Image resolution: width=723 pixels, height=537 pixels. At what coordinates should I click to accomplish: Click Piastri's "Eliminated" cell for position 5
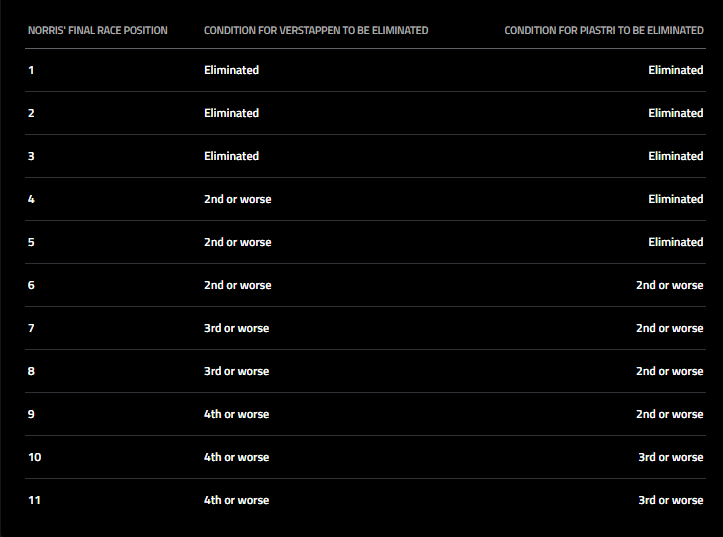675,242
